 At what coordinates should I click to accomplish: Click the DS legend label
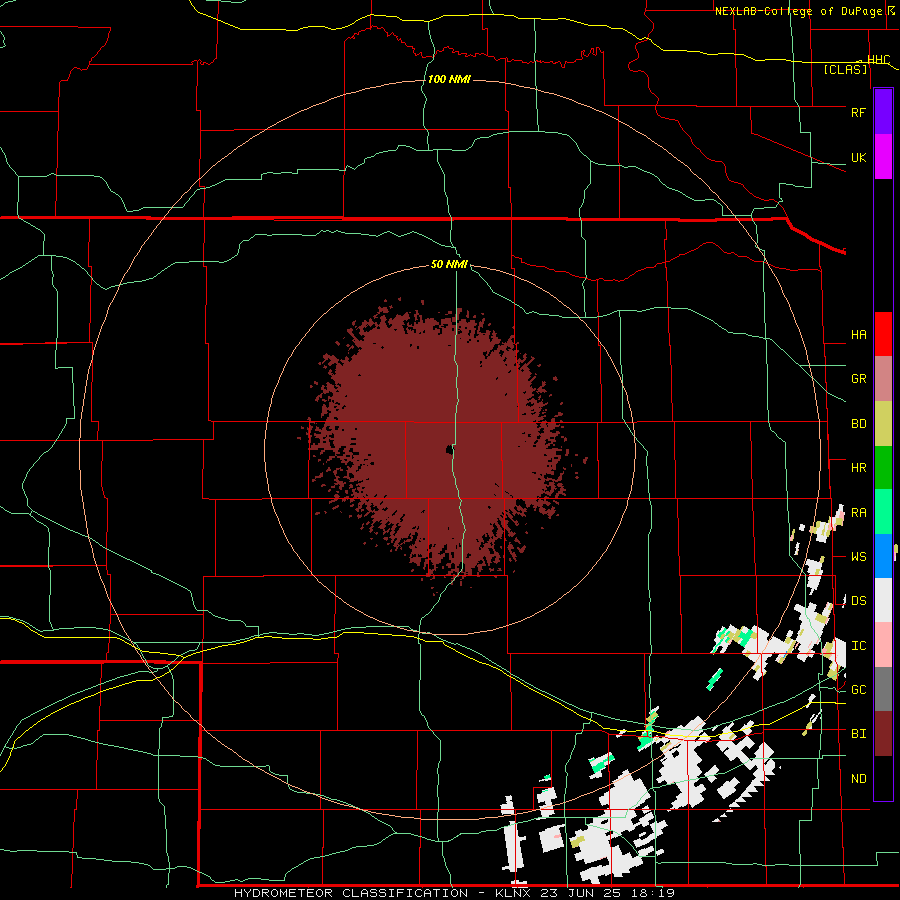pyautogui.click(x=858, y=601)
